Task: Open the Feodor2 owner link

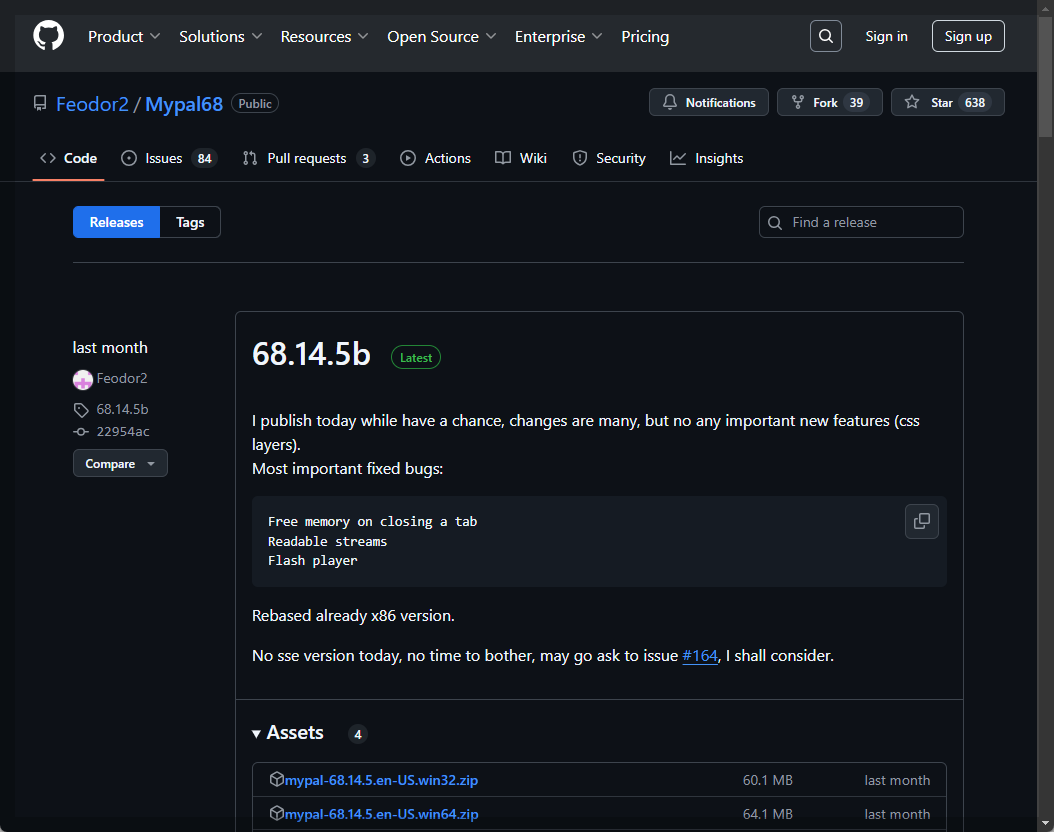Action: point(92,104)
